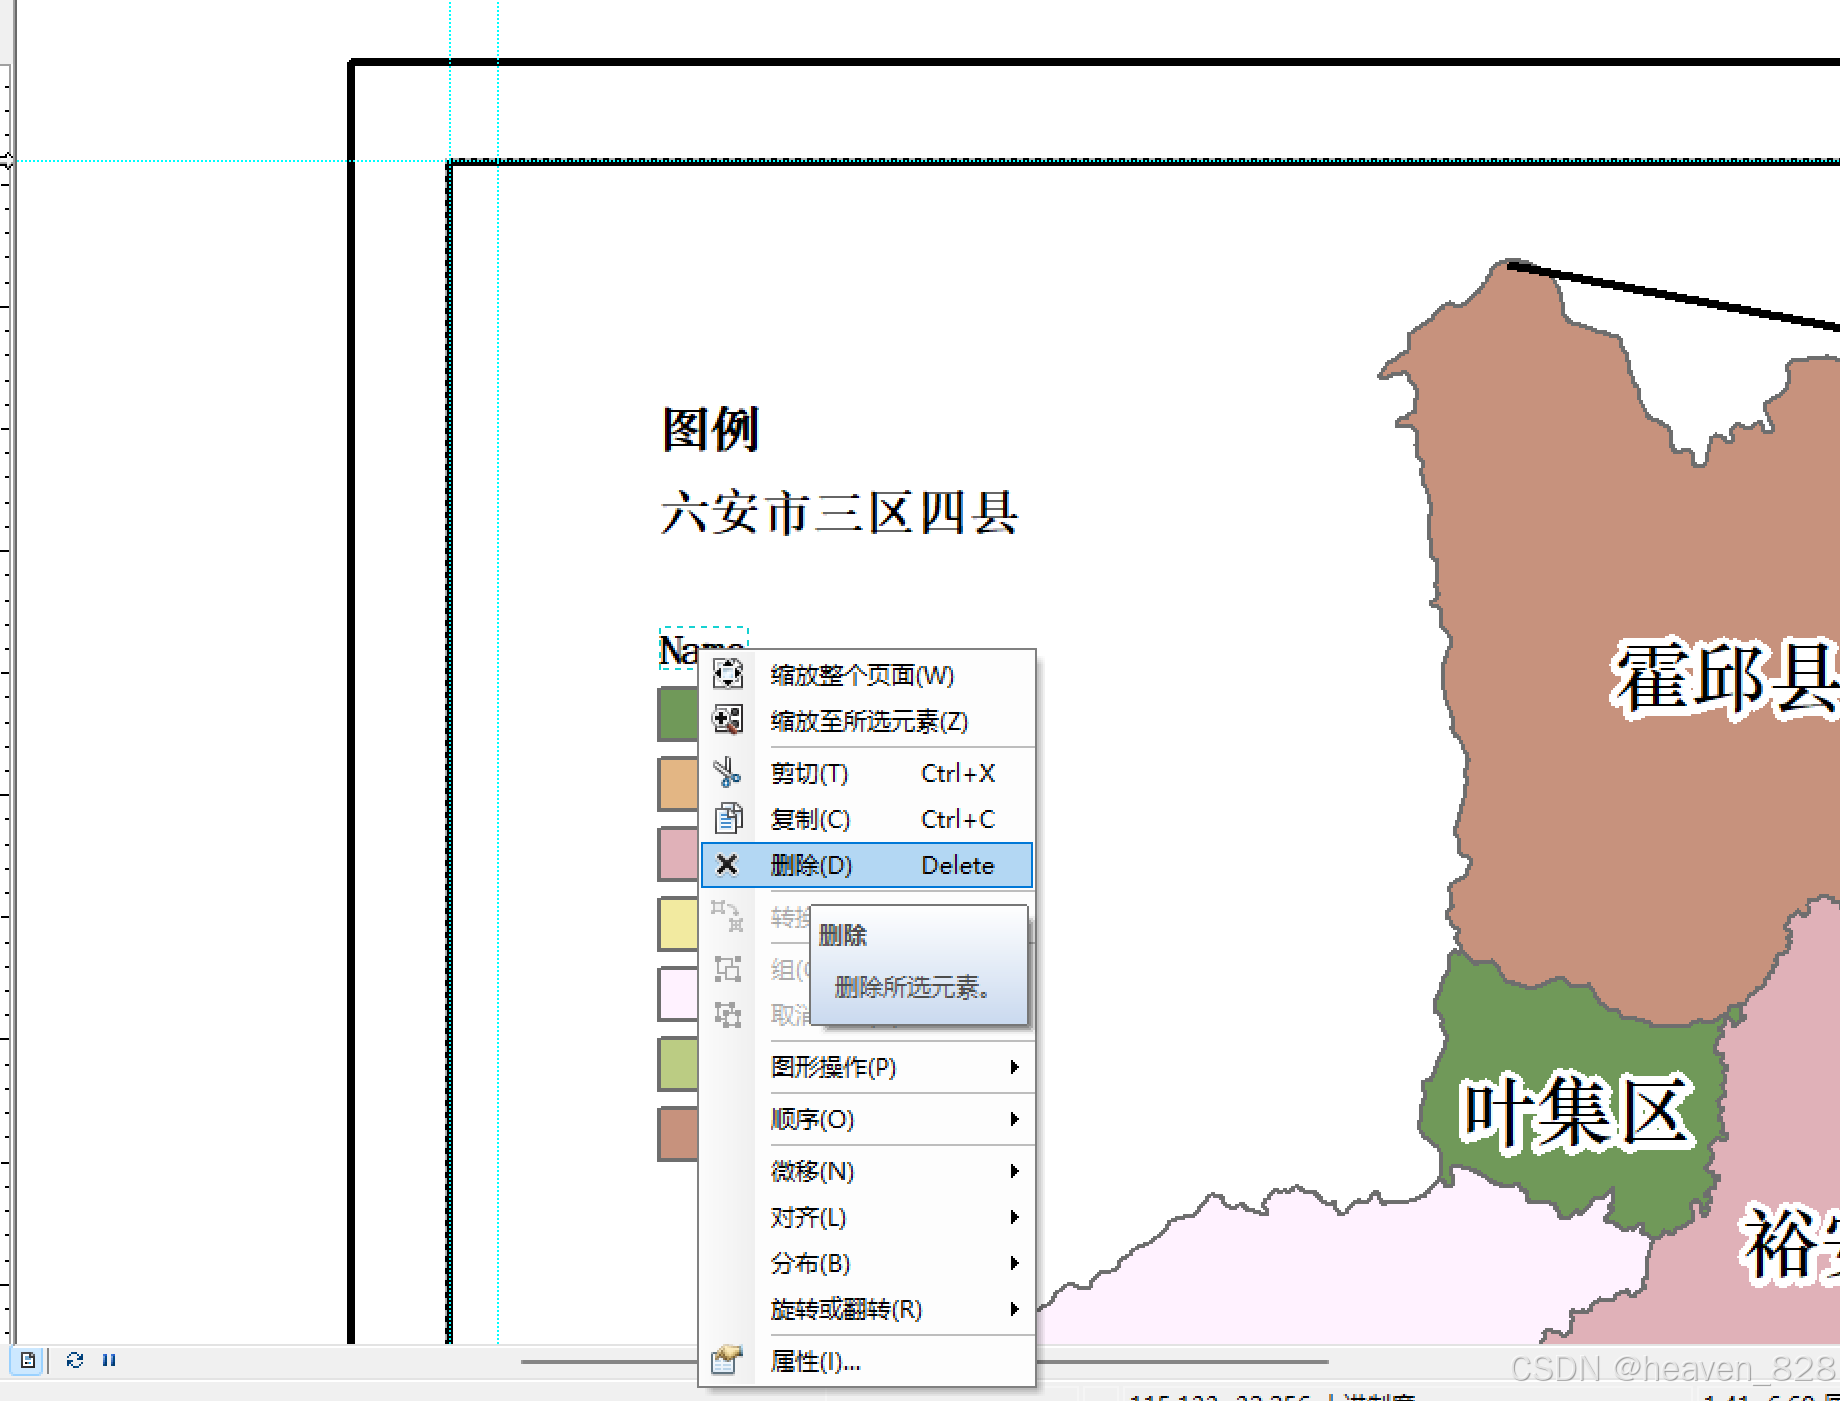Click the layout view button at bottom left
The width and height of the screenshot is (1840, 1401).
(x=27, y=1360)
